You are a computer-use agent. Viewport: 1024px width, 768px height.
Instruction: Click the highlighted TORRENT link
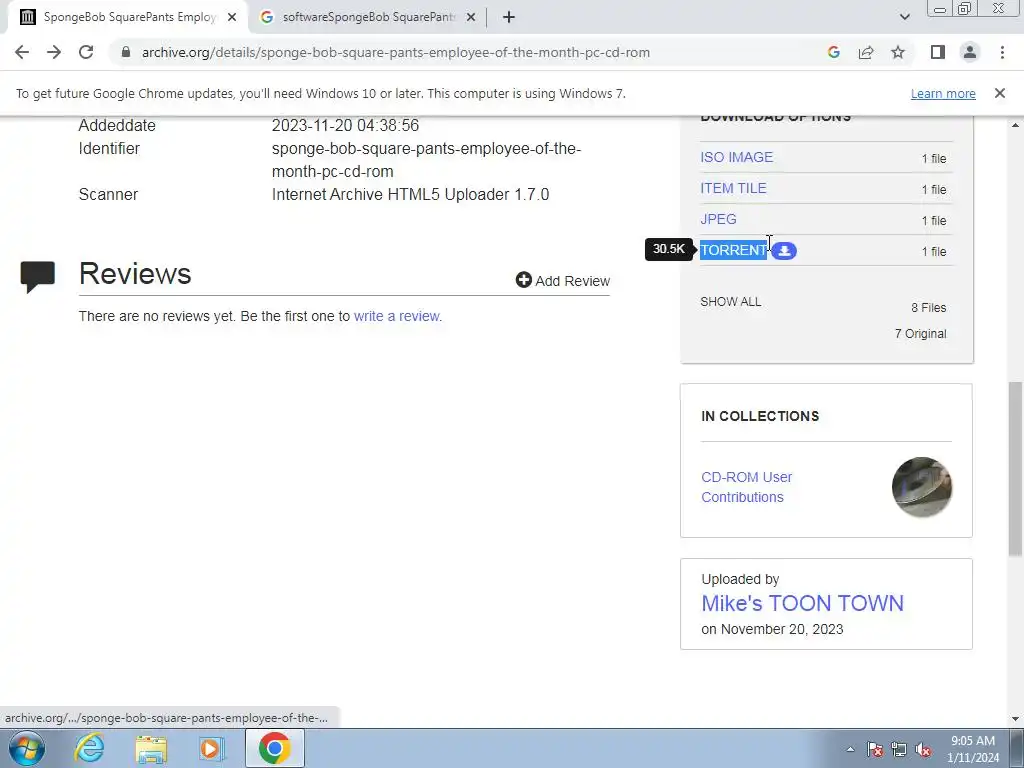[x=733, y=250]
